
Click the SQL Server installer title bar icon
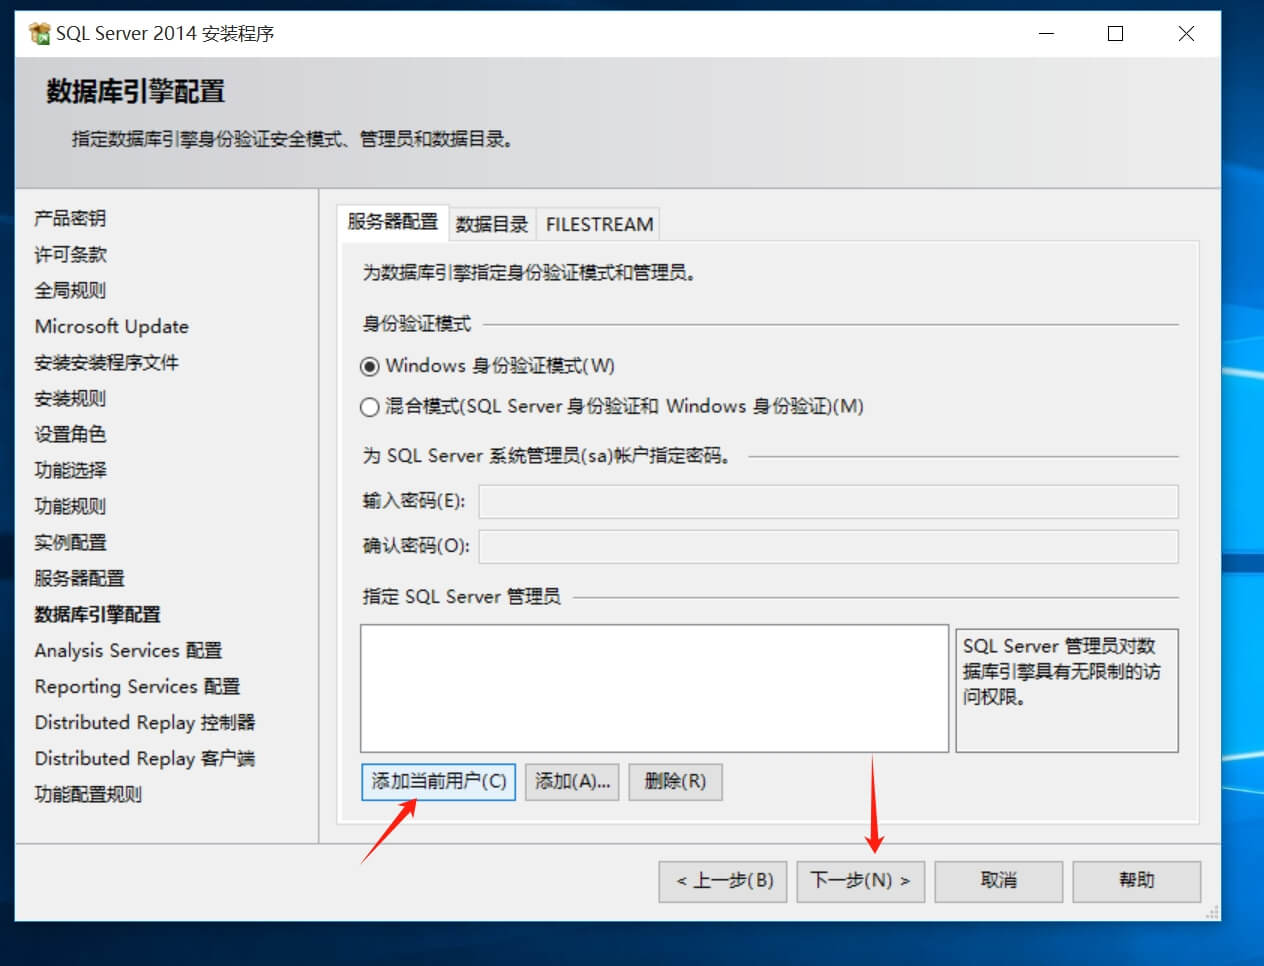pyautogui.click(x=39, y=34)
